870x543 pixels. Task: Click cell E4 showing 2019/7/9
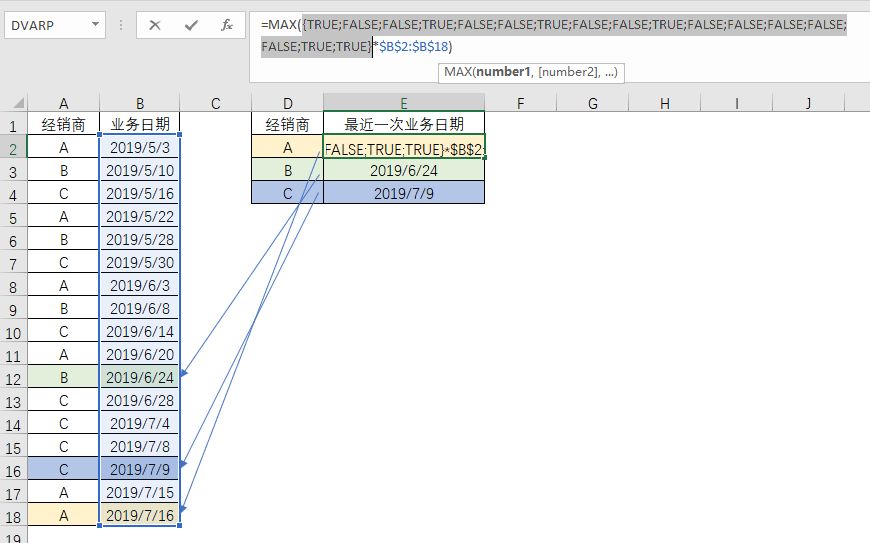(x=404, y=193)
